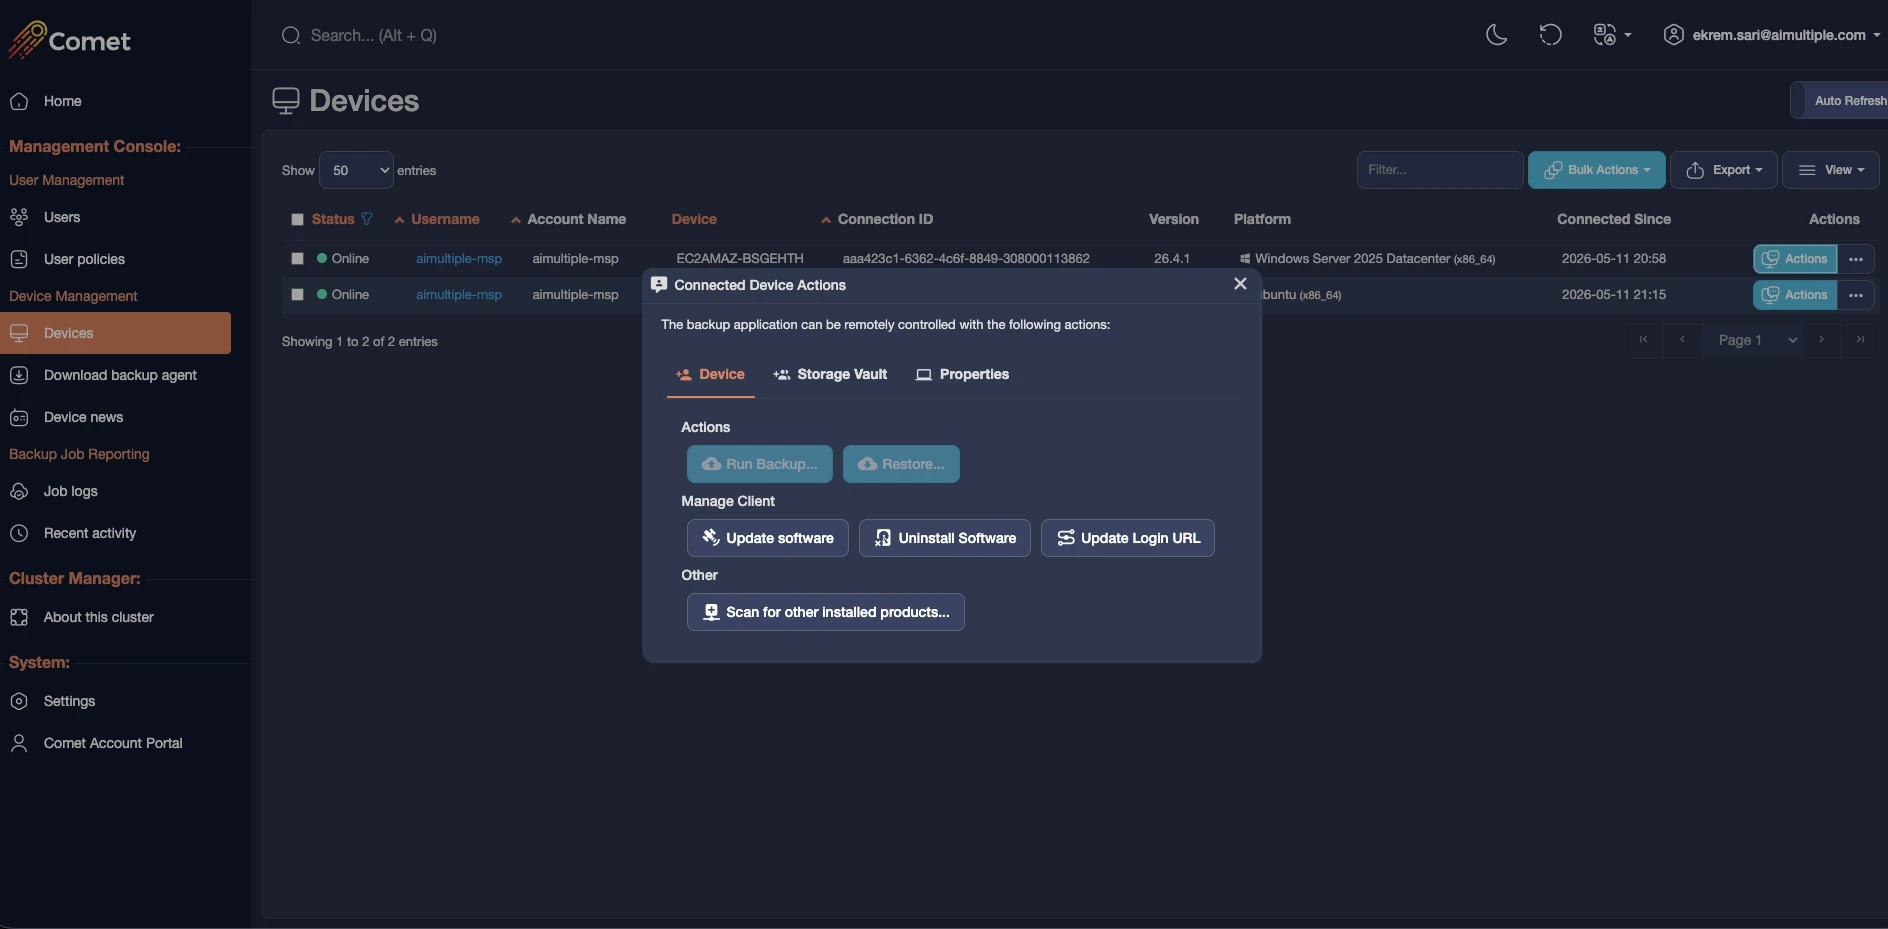
Task: Select Devices in the sidebar
Action: tap(115, 333)
